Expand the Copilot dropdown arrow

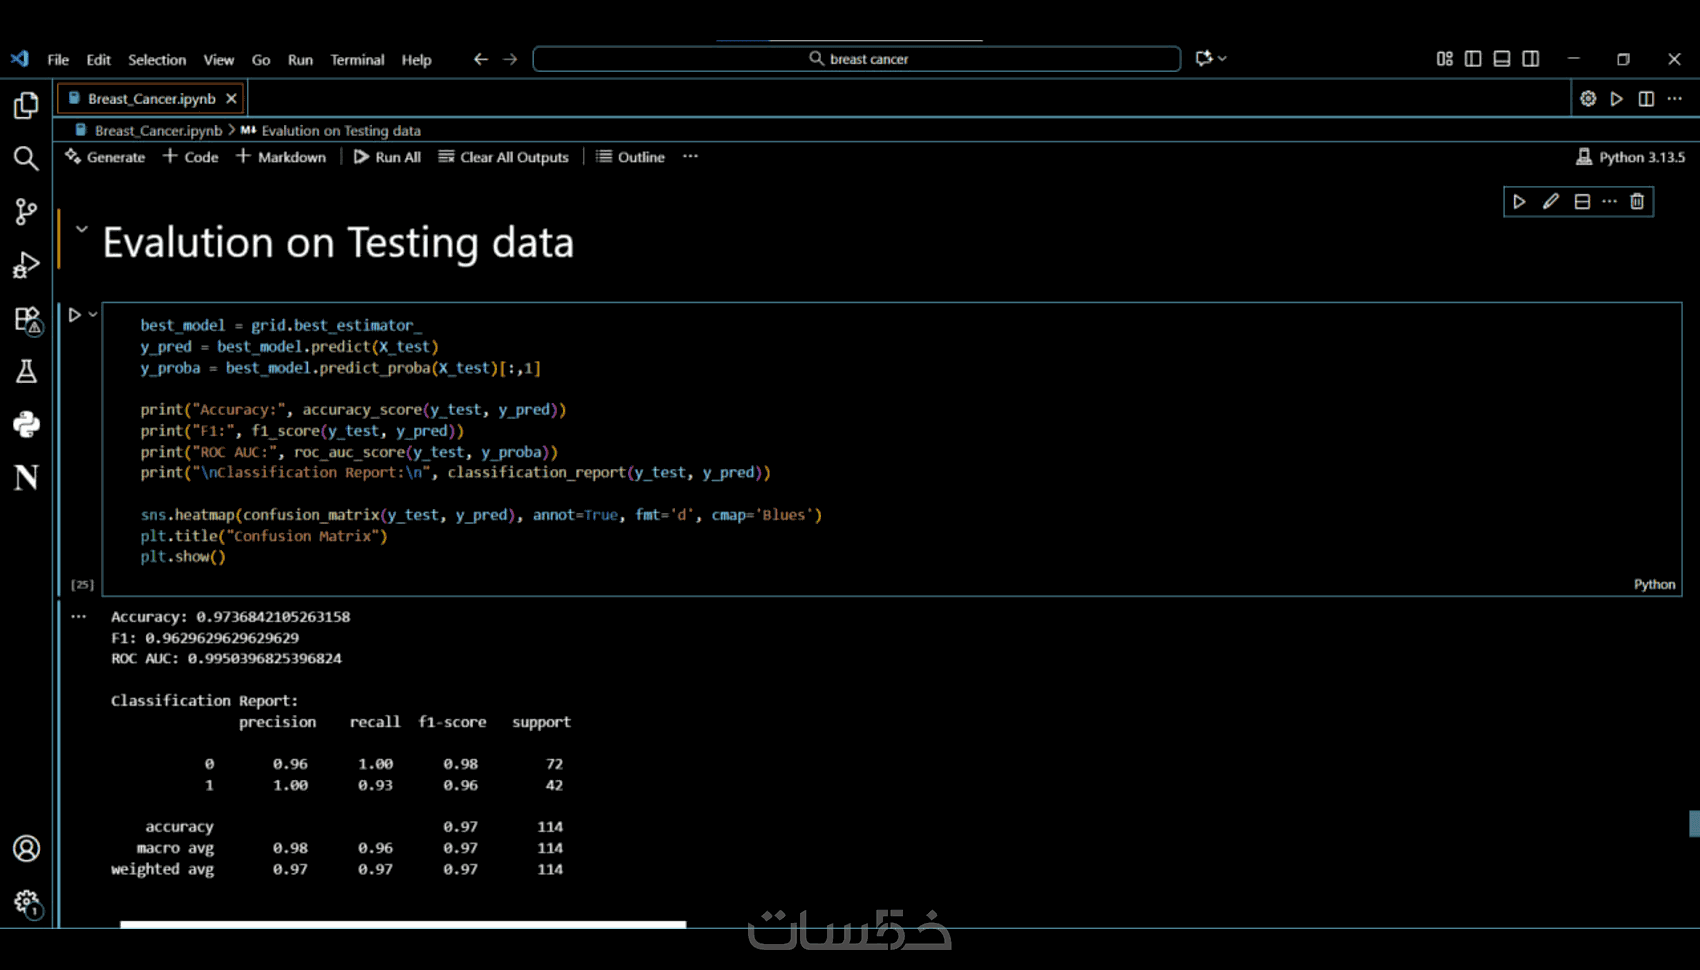(x=1222, y=58)
